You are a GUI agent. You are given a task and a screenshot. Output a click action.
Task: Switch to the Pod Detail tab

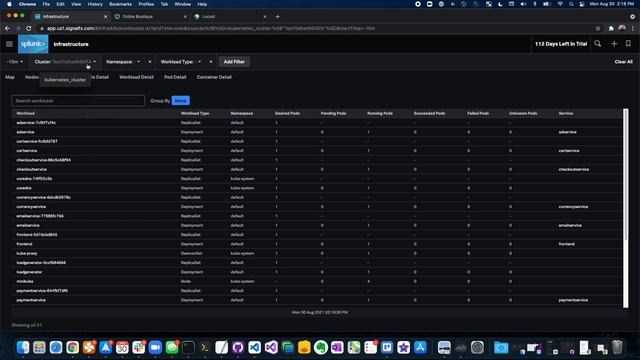175,77
